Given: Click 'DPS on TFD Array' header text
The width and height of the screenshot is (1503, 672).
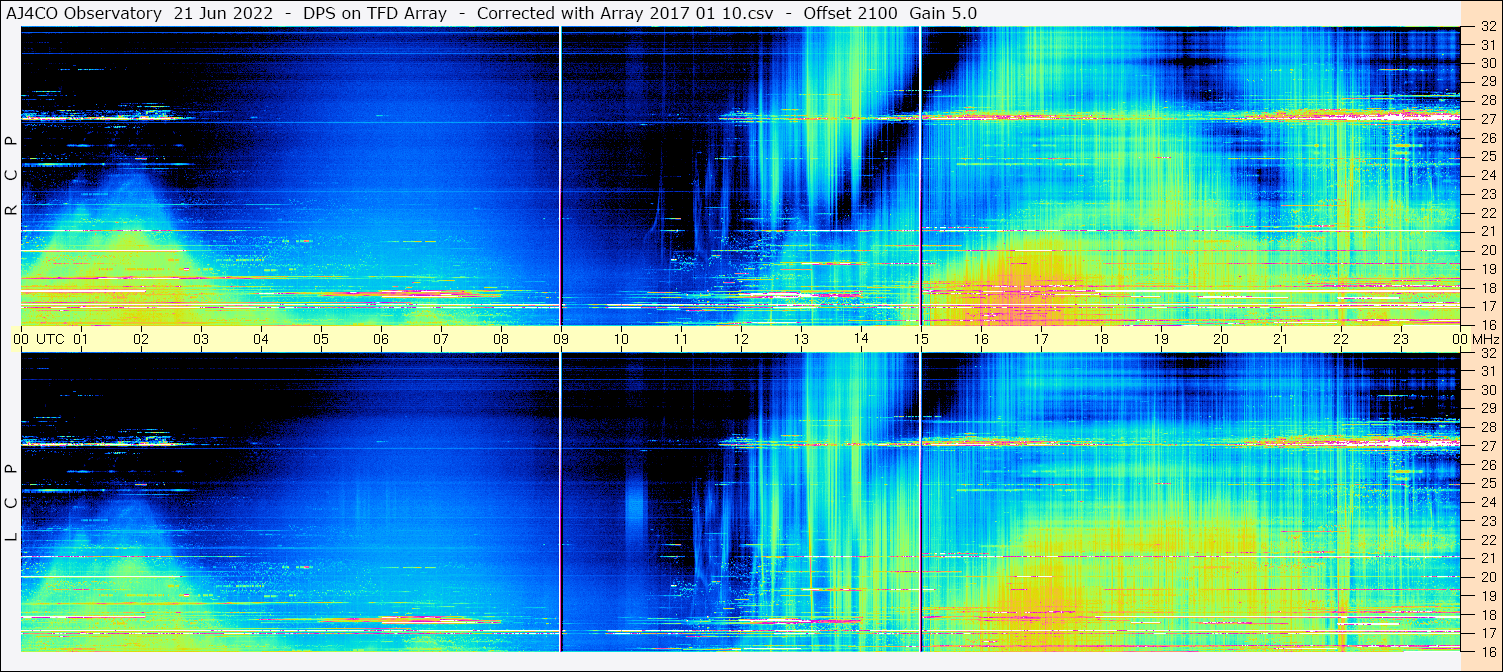Looking at the screenshot, I should 375,14.
